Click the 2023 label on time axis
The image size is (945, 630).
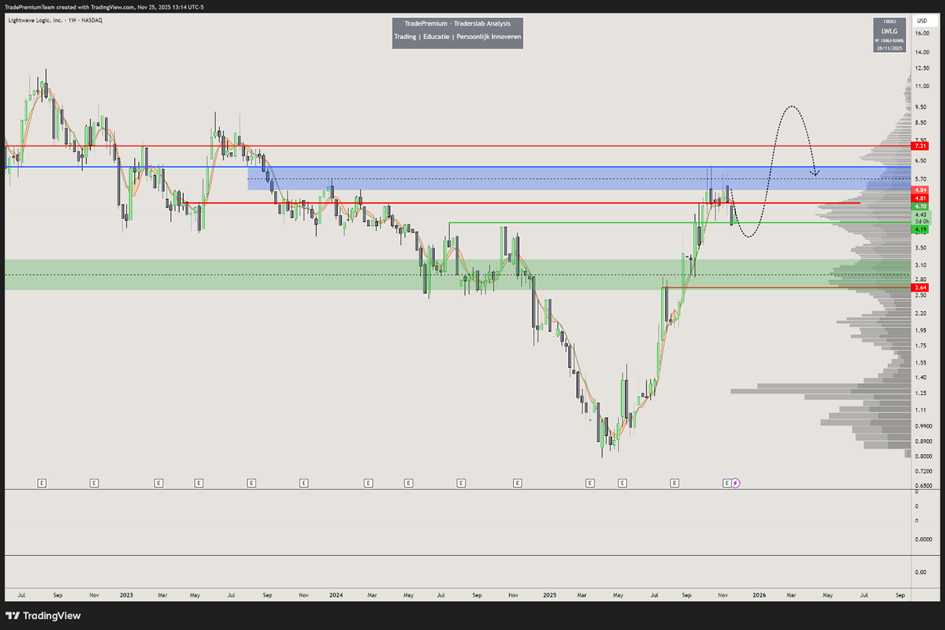(x=126, y=595)
